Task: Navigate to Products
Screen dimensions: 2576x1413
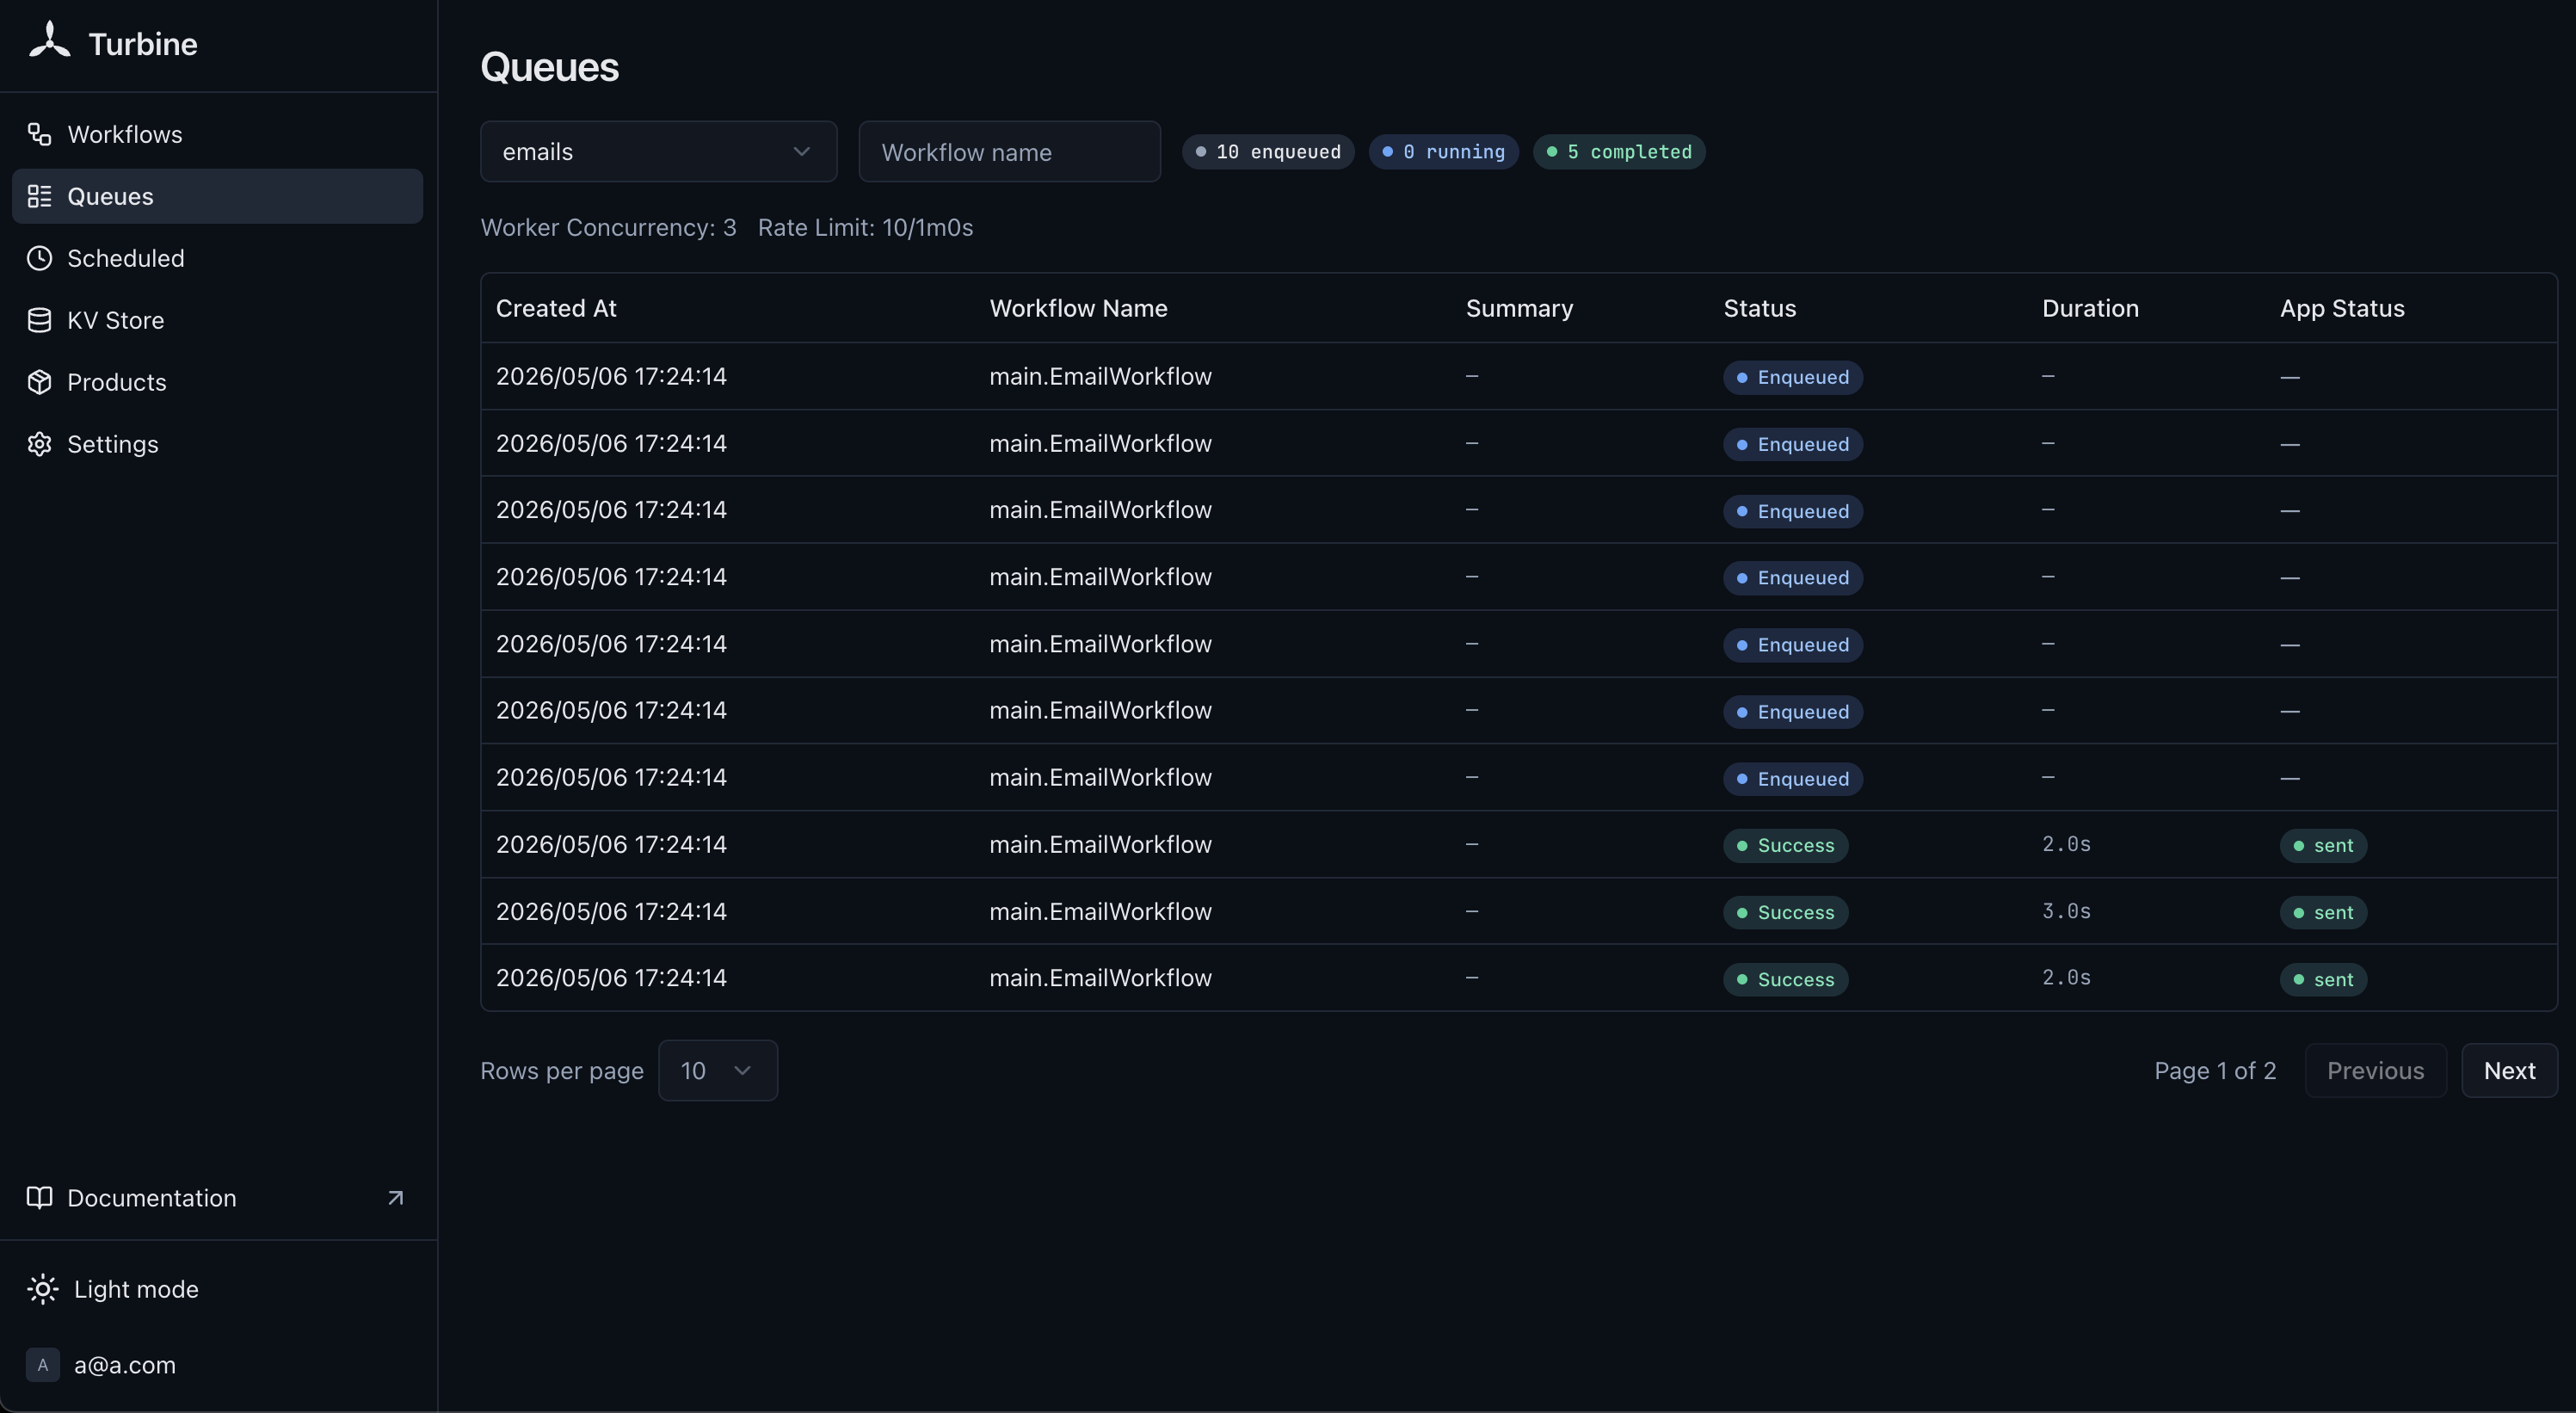Action: point(217,383)
